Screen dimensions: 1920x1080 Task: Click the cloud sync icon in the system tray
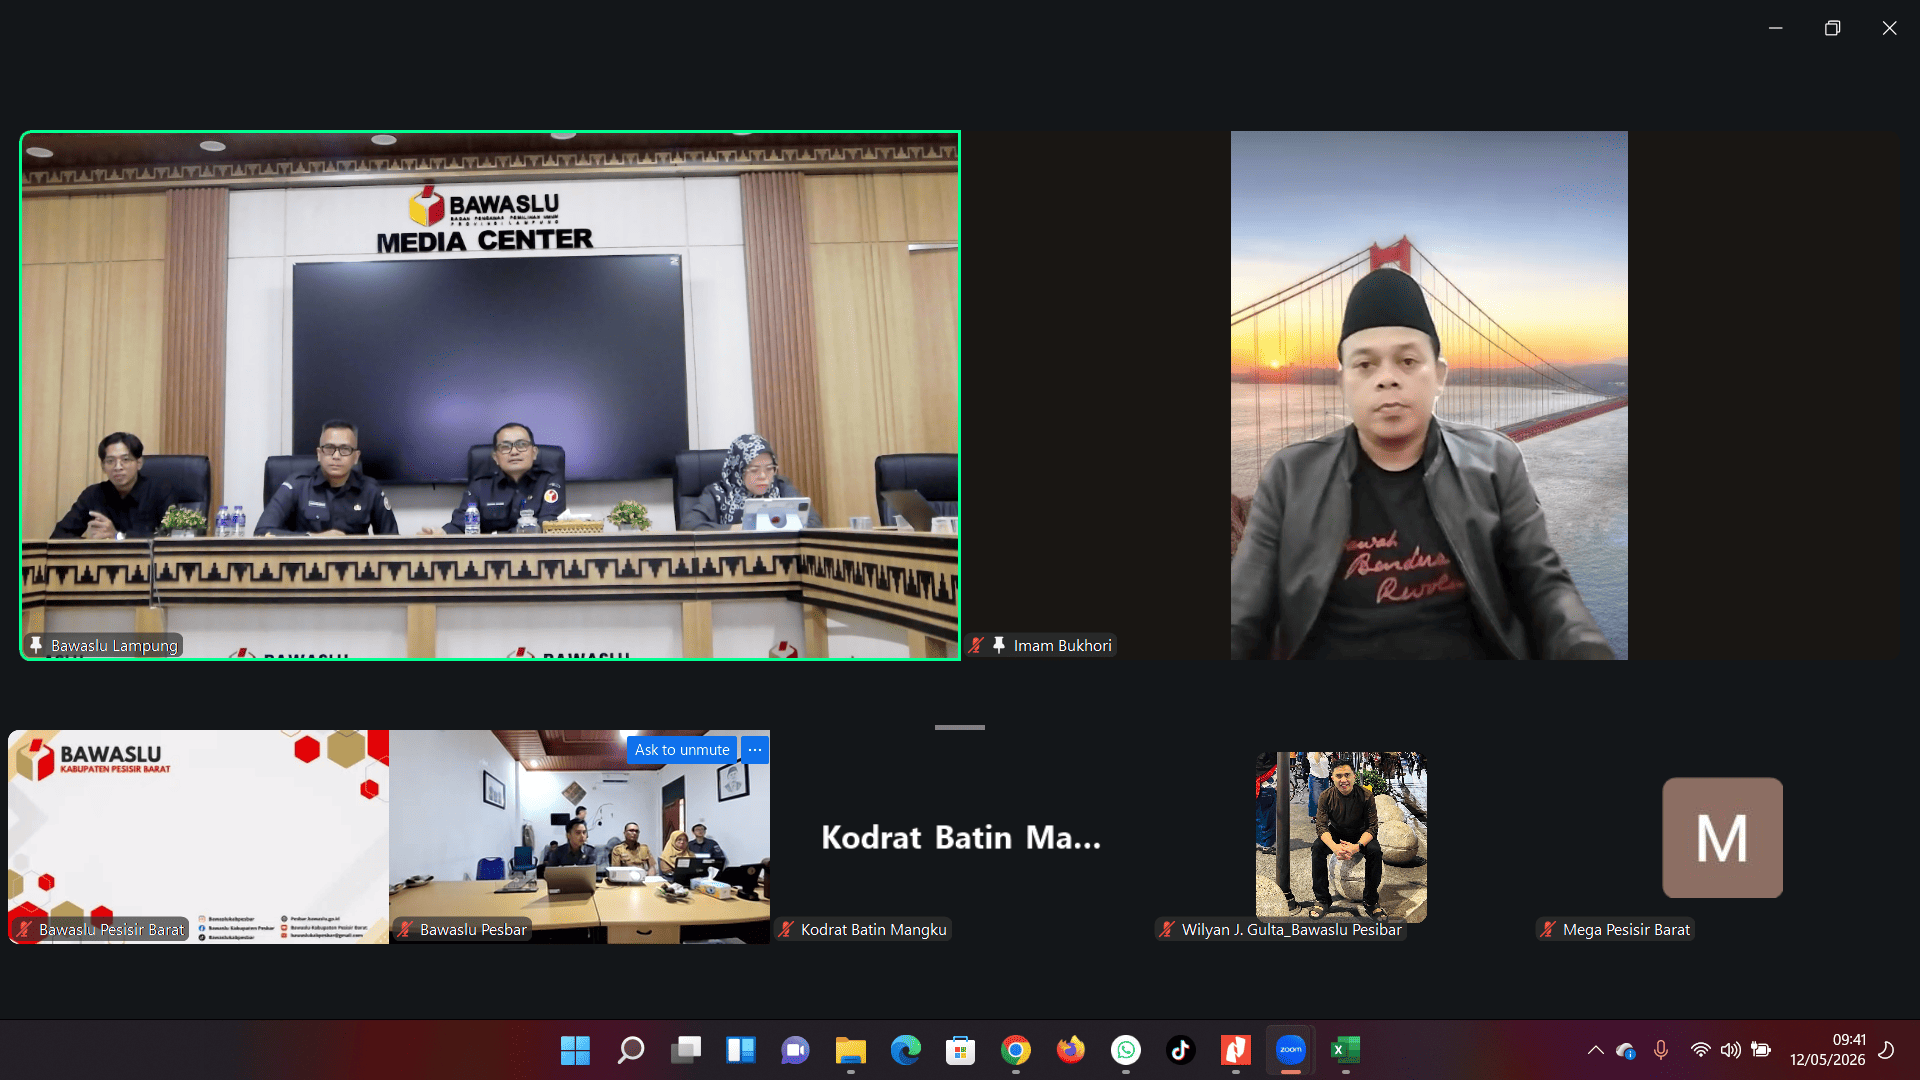[x=1626, y=1050]
